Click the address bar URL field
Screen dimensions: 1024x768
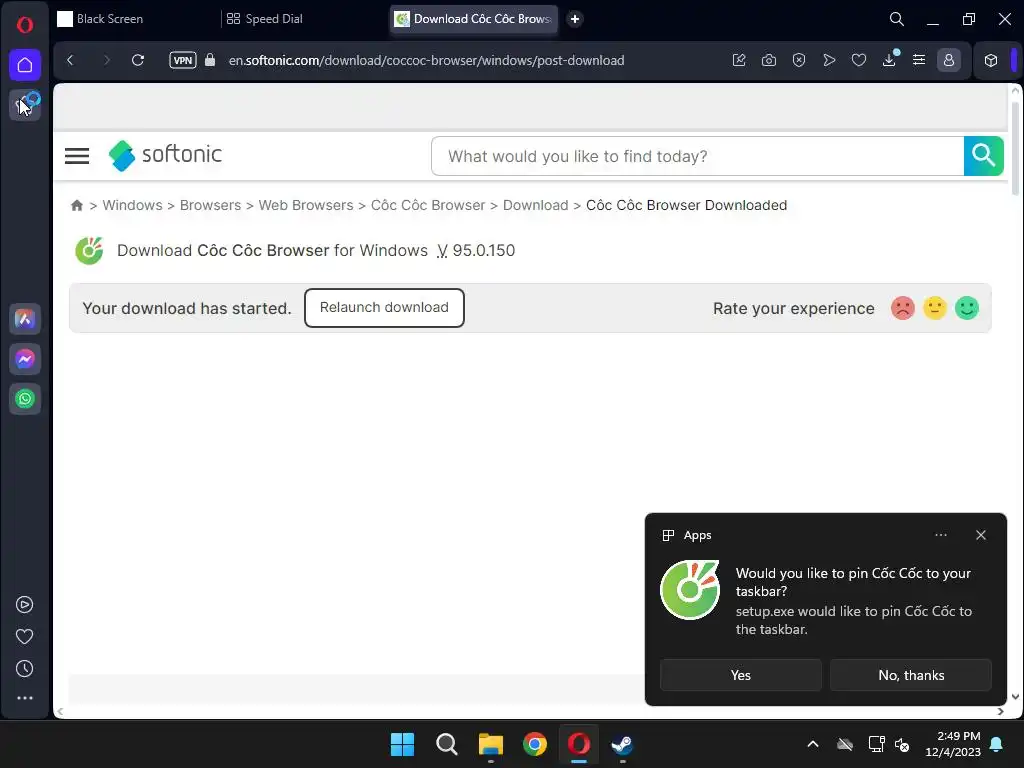(426, 60)
